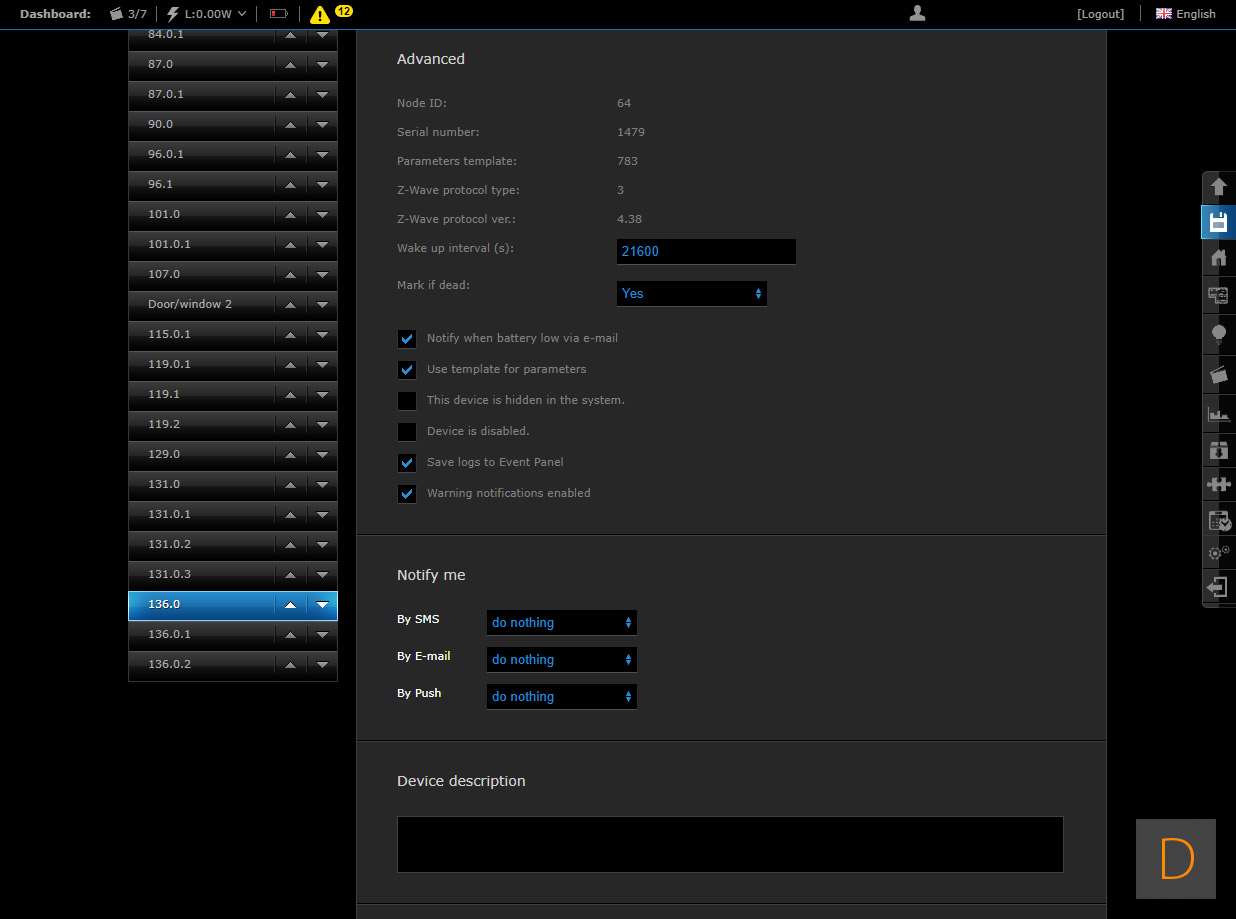Click the Logout link

1100,14
